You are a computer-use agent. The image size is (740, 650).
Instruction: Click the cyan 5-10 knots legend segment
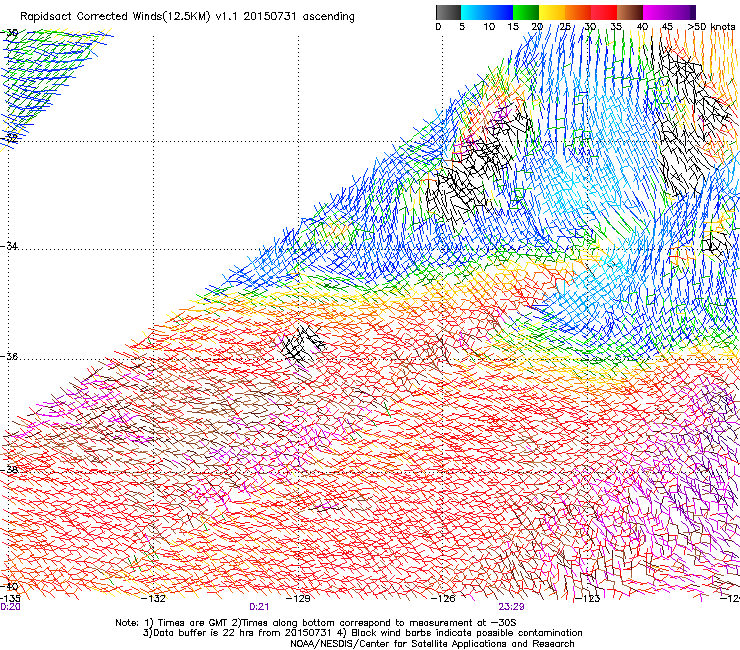click(473, 12)
